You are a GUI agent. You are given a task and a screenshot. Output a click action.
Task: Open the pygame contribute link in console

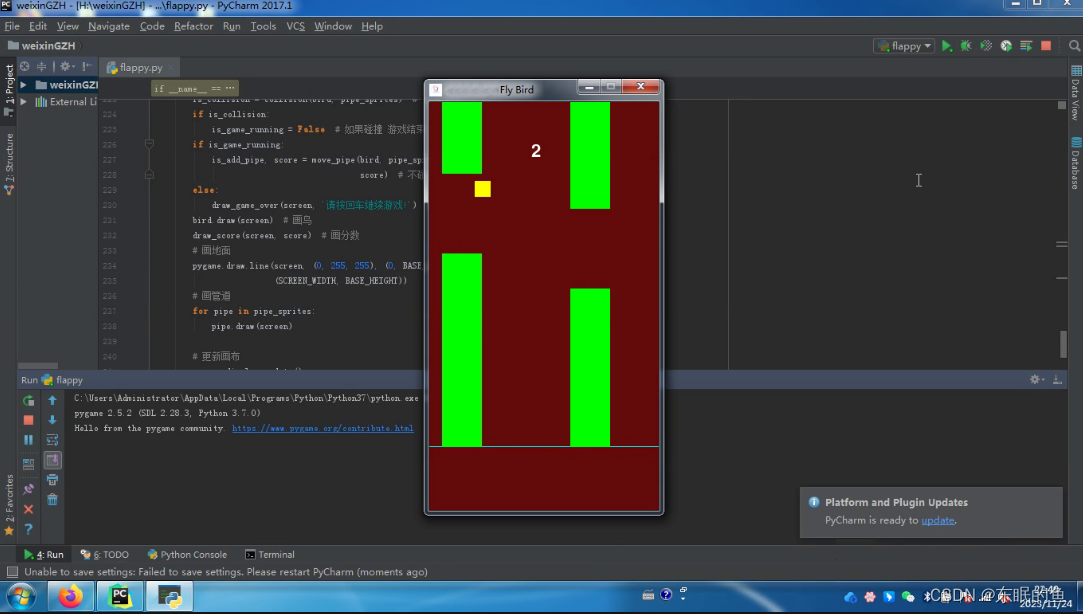coord(323,428)
